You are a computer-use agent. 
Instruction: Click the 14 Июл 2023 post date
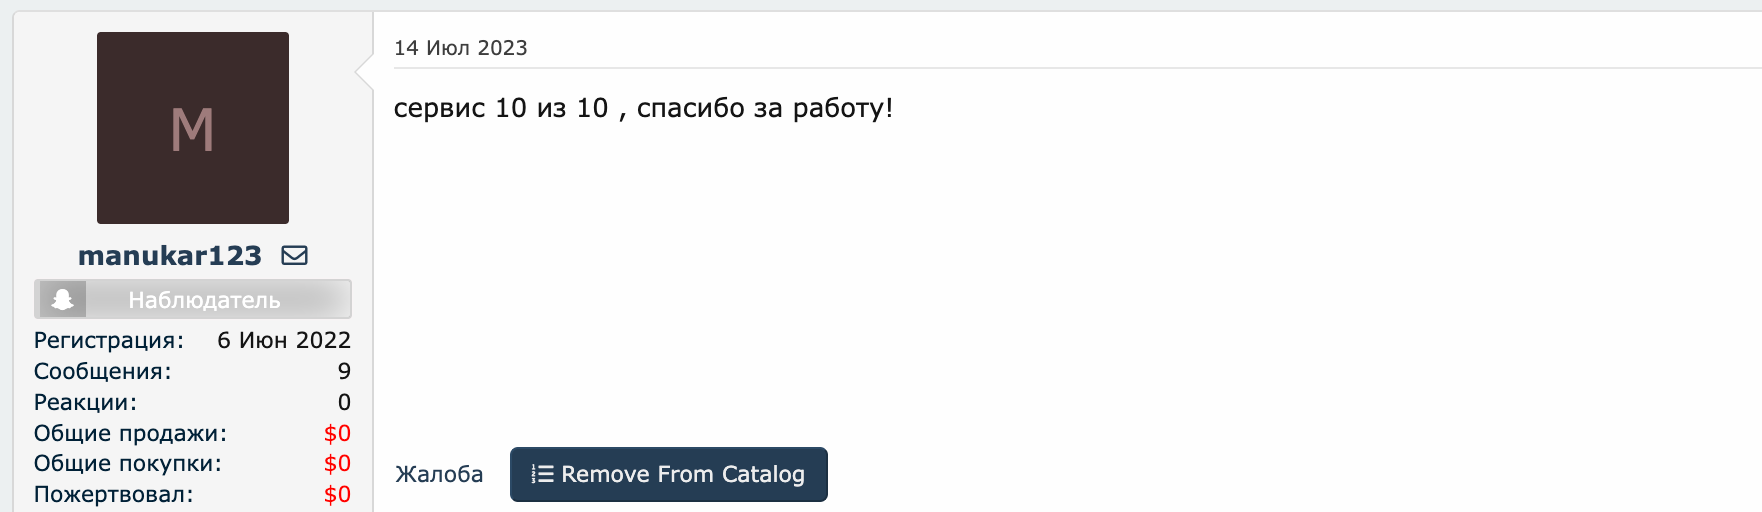pos(461,48)
